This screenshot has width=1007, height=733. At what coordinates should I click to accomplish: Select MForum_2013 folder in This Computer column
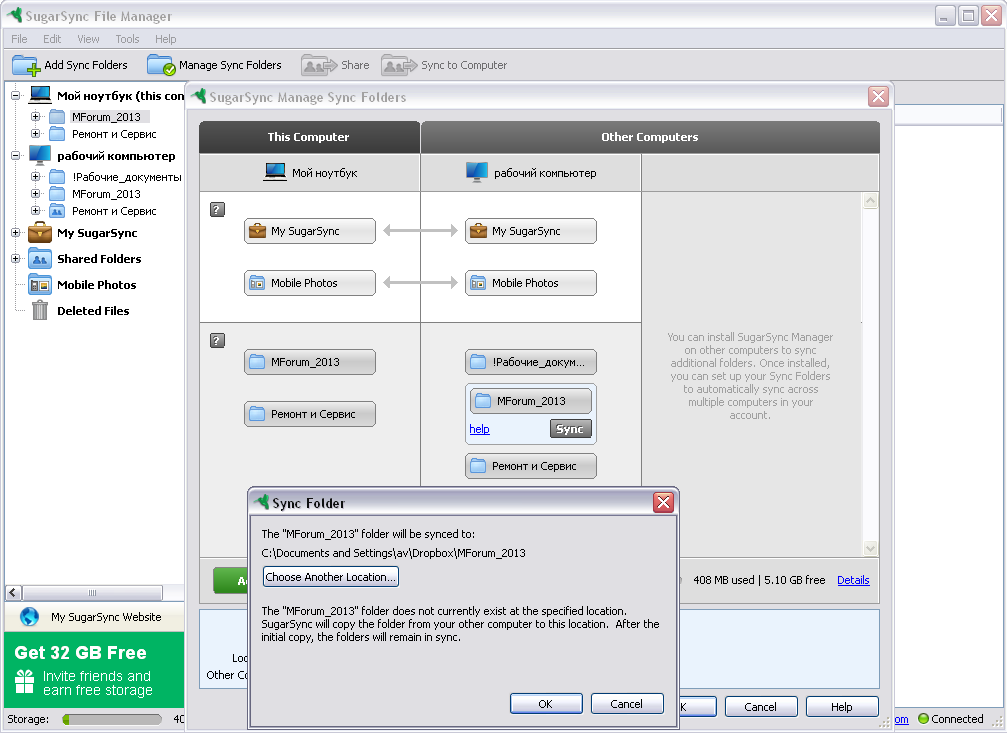point(310,362)
